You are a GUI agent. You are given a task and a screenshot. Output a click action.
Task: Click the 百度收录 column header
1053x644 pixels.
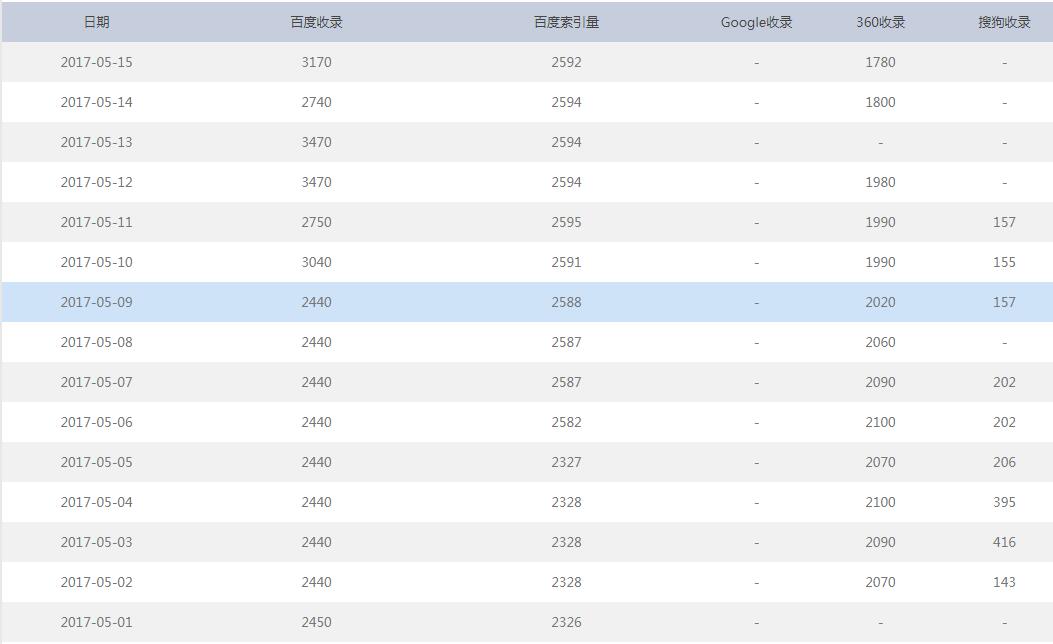tap(316, 22)
